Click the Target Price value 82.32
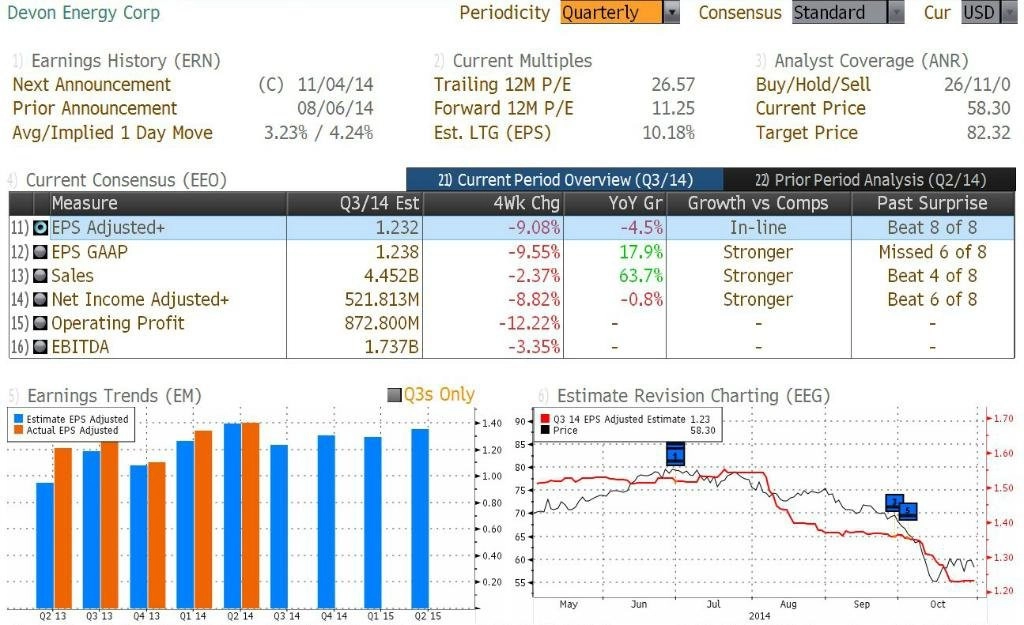1024x625 pixels. pos(989,133)
